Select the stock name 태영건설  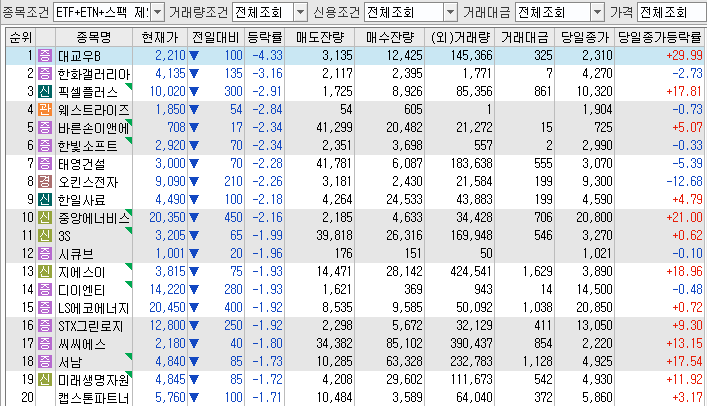click(x=82, y=164)
